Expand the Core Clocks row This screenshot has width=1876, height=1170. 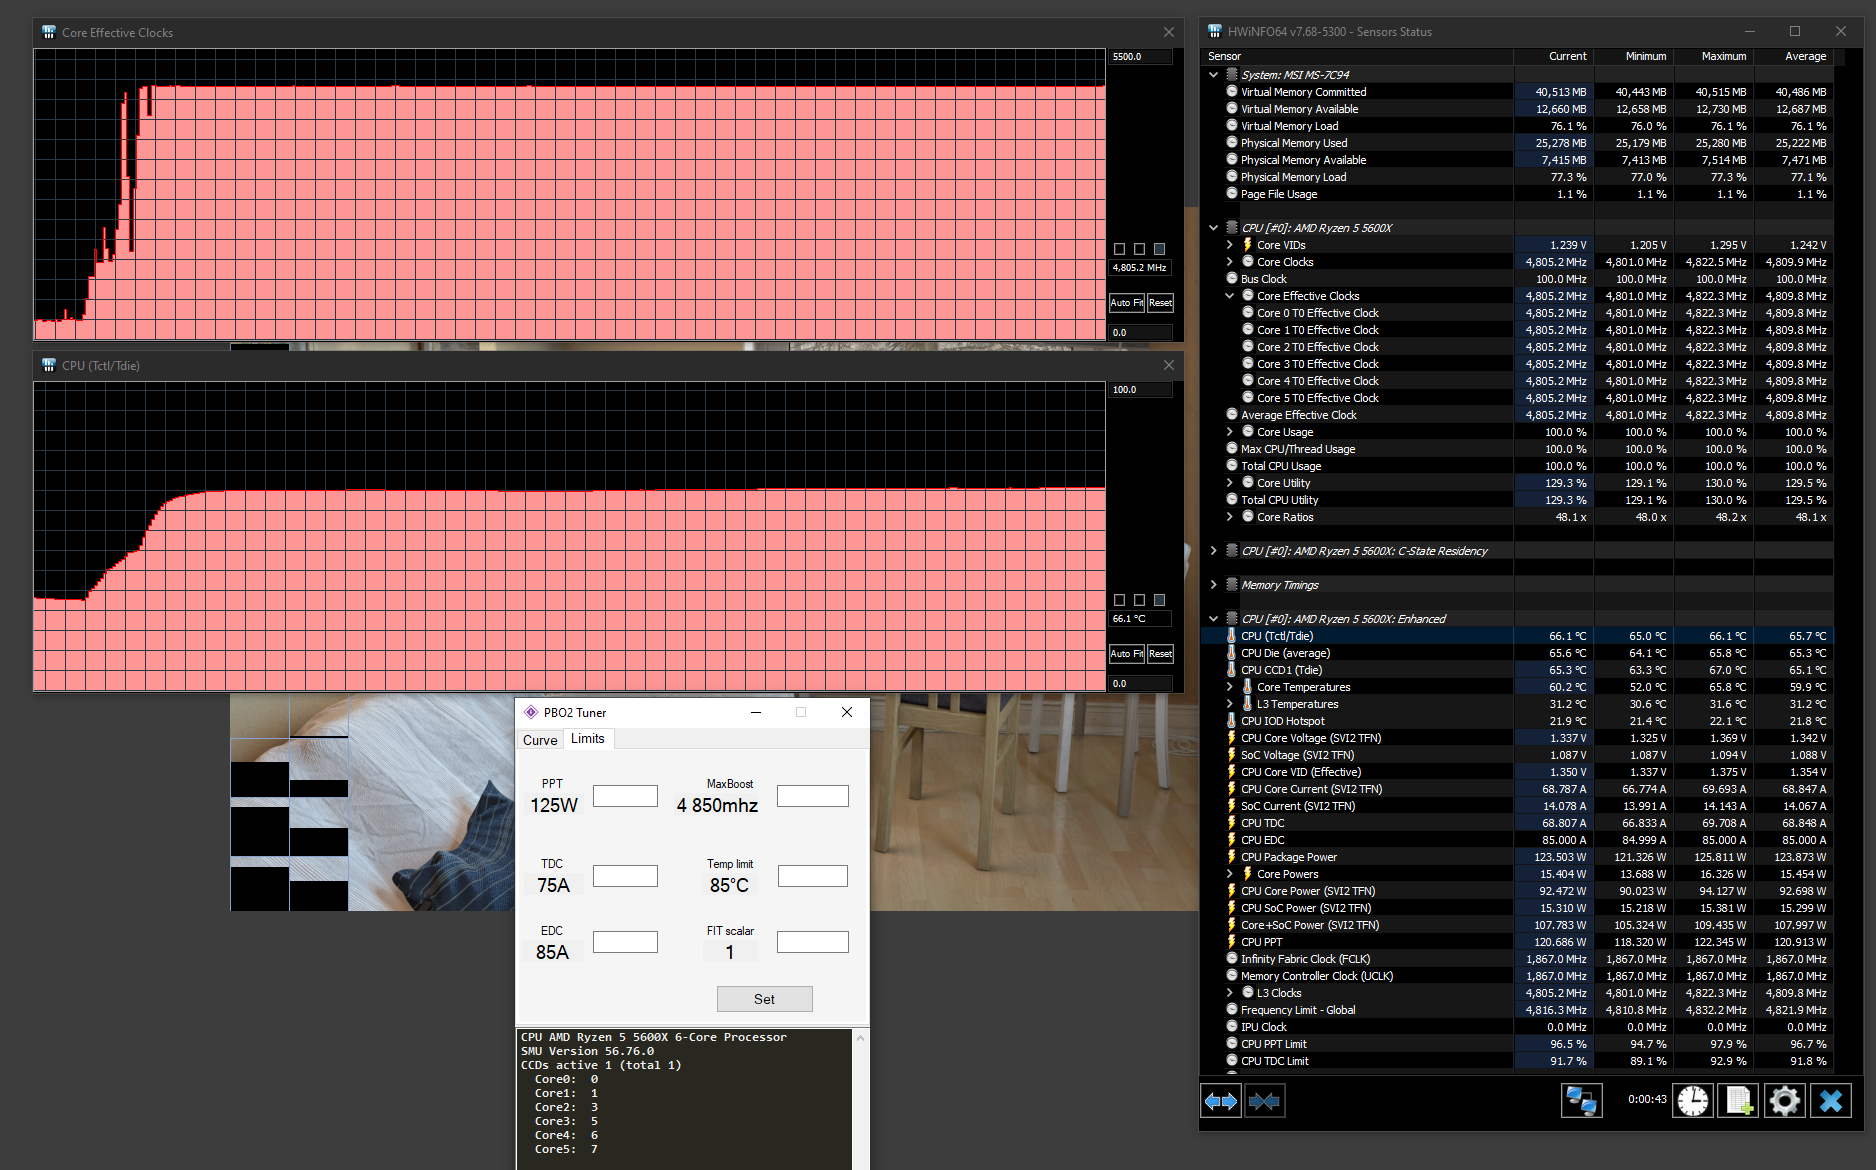tap(1230, 262)
